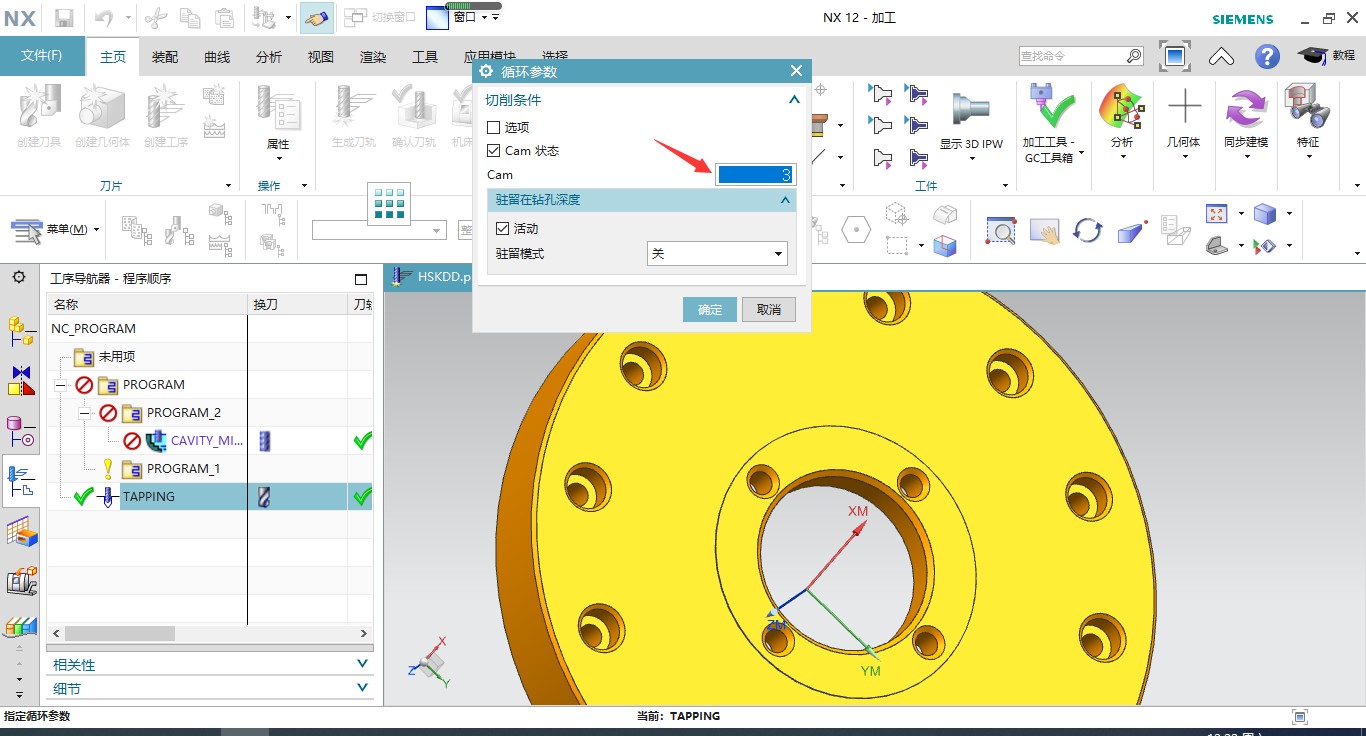Click the 查找命令 search box
This screenshot has width=1366, height=736.
[1081, 56]
